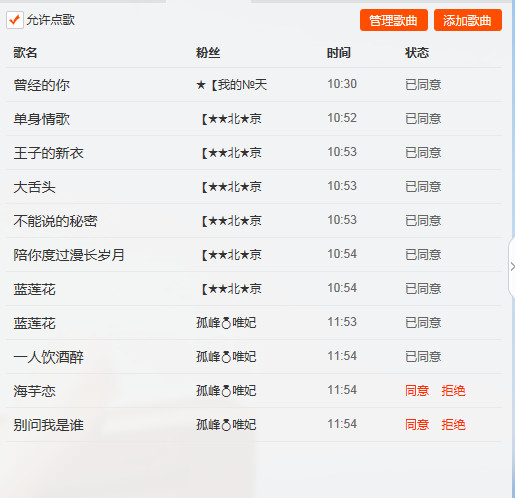This screenshot has height=498, width=515.
Task: Open 管理歌曲 button
Action: tap(394, 20)
